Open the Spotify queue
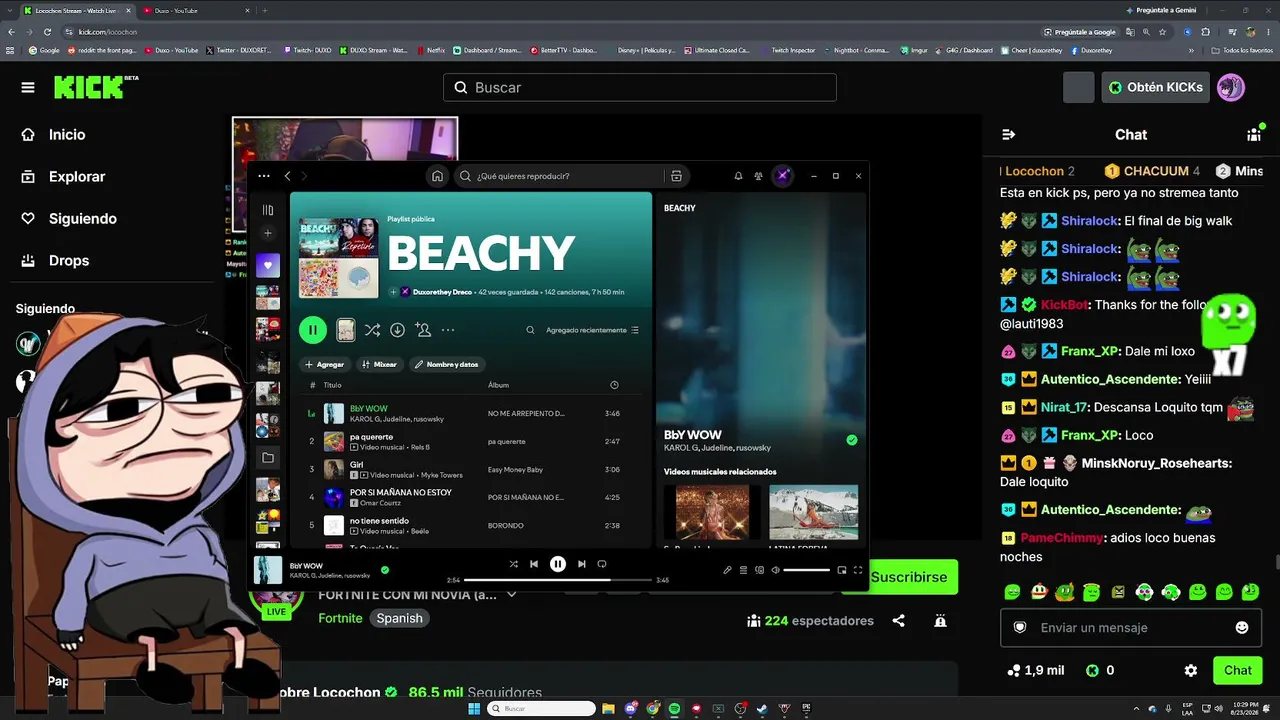Screen dimensions: 1280x720 point(743,570)
